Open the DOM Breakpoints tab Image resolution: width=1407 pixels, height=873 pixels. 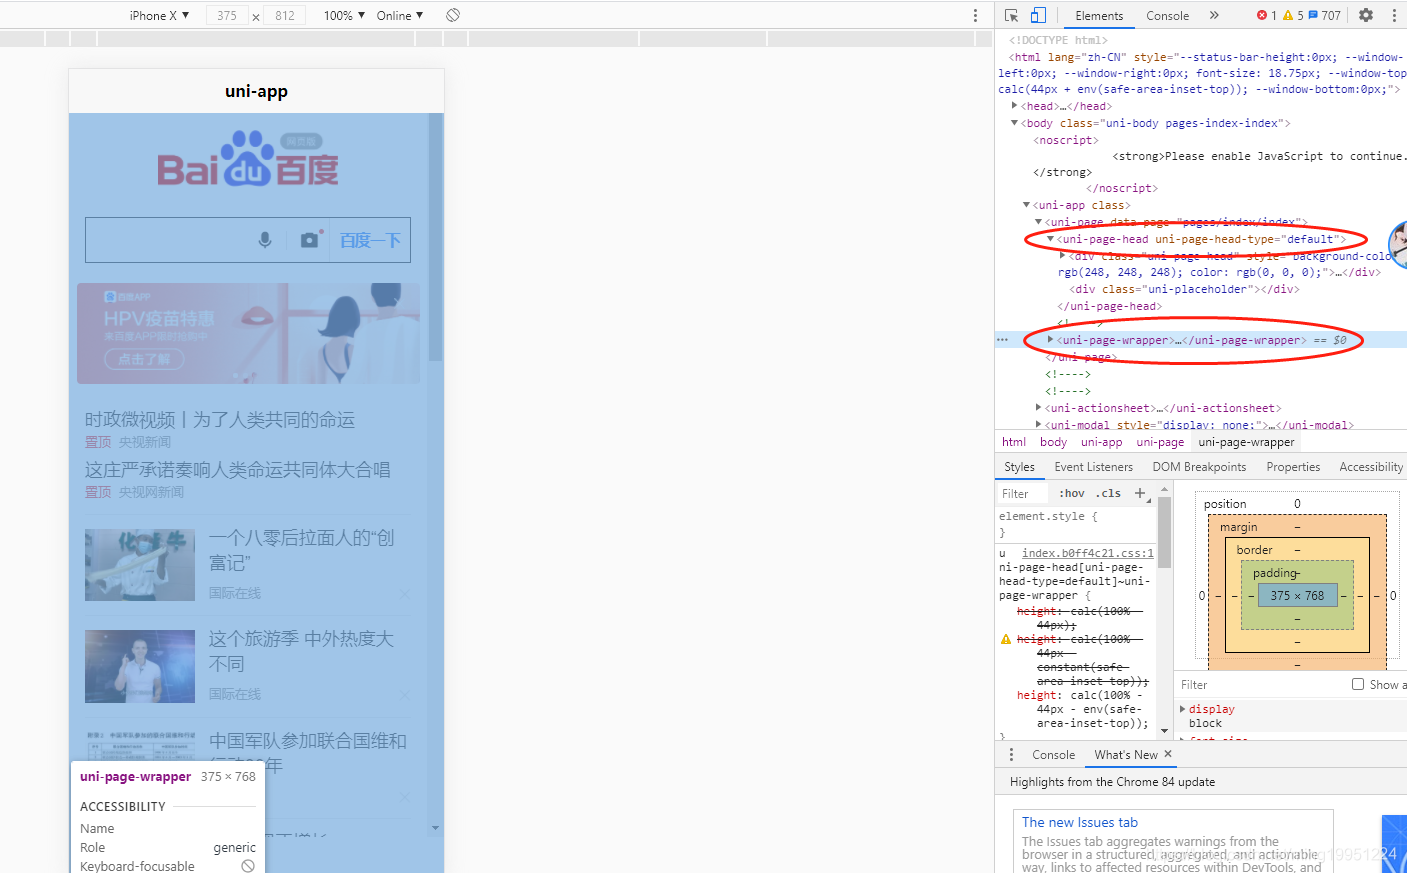click(x=1199, y=467)
